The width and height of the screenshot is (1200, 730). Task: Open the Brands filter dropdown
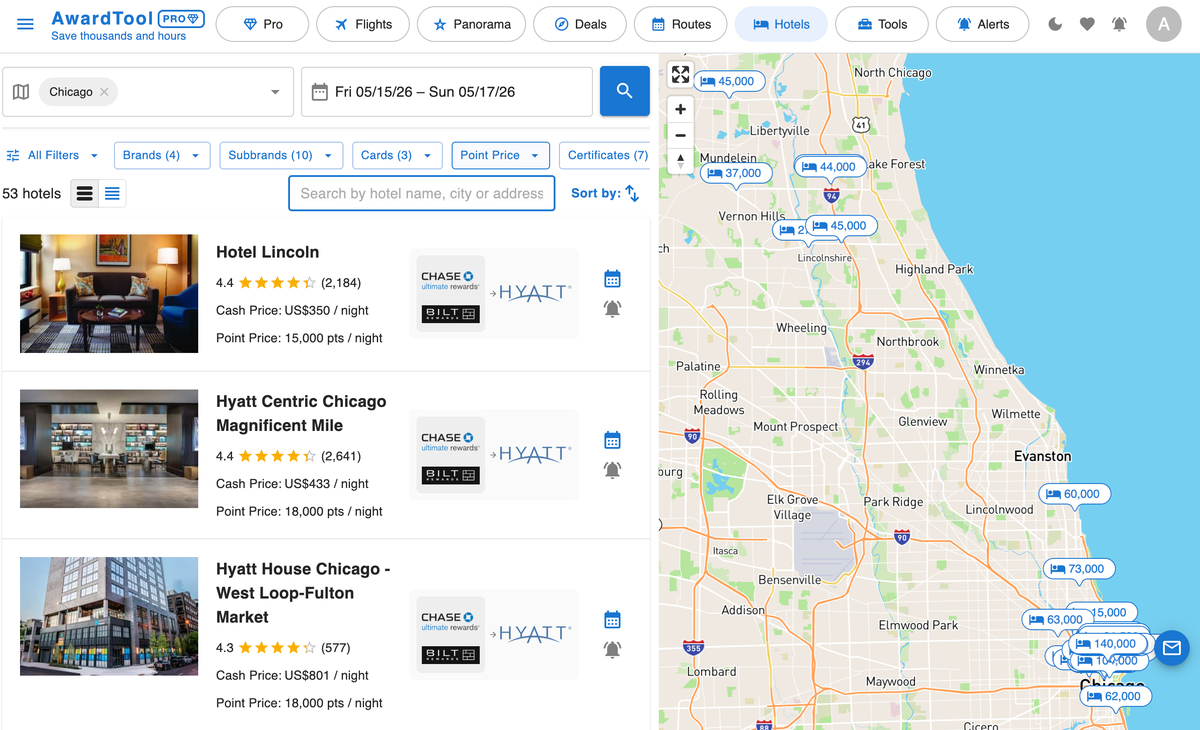[162, 155]
